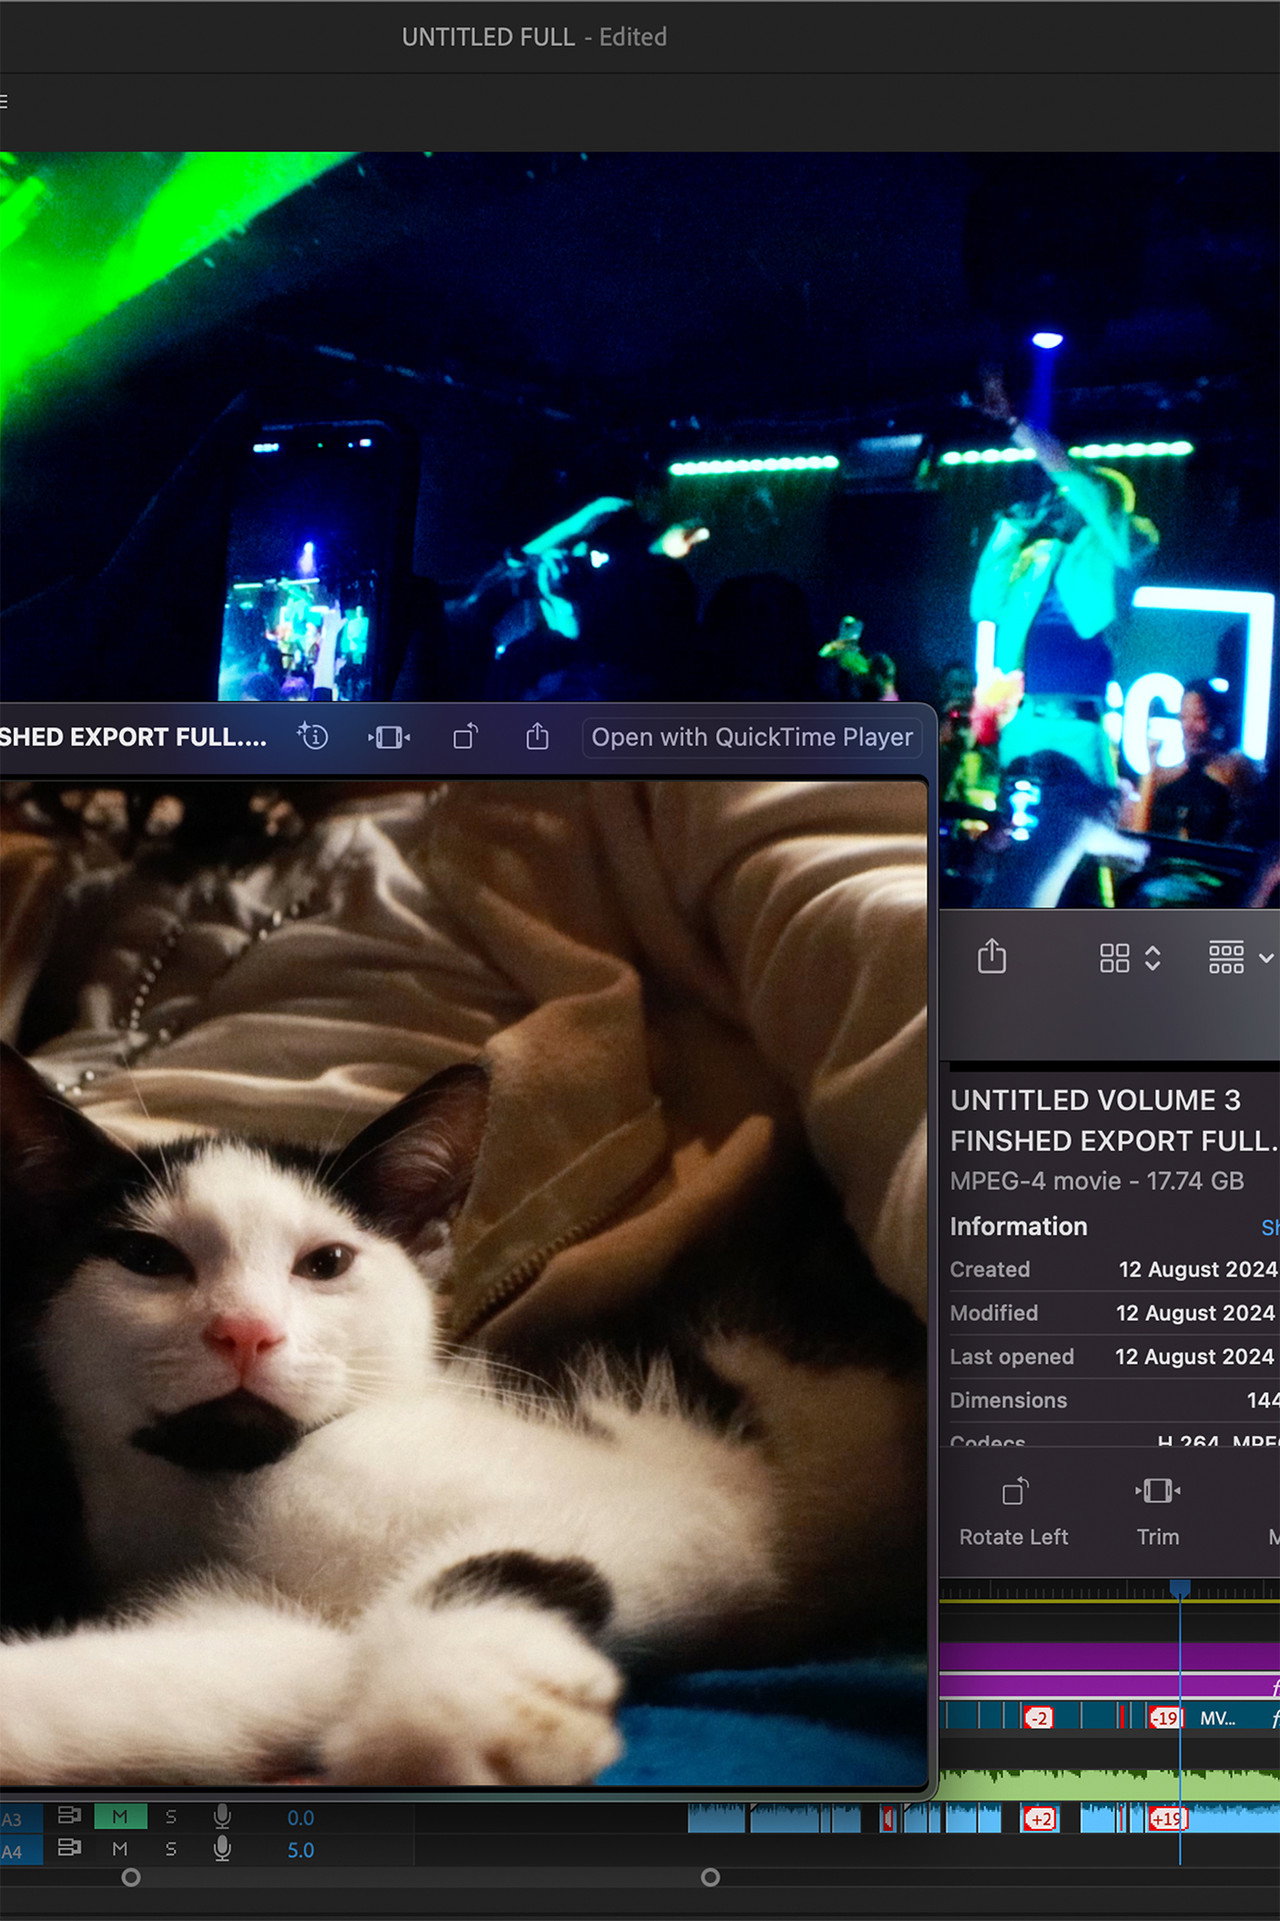Click the A3 track header label
The width and height of the screenshot is (1280, 1921).
point(14,1819)
